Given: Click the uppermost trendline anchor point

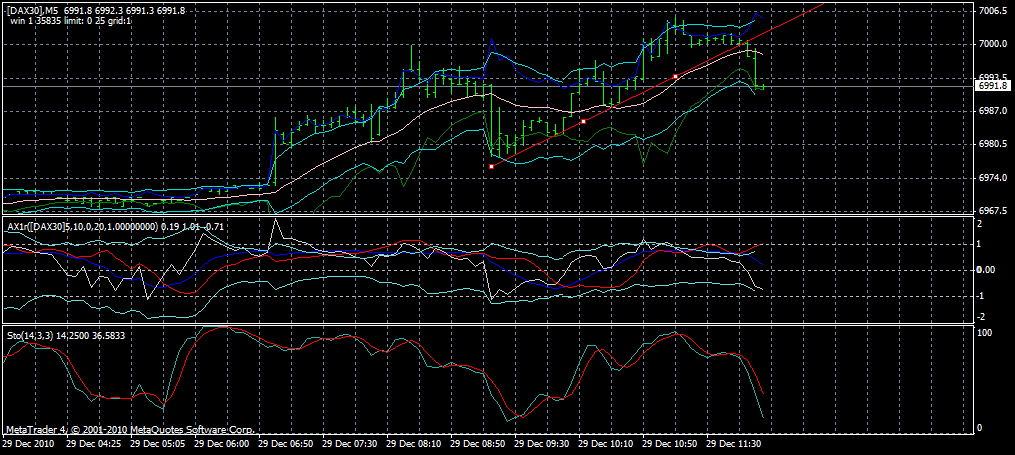Looking at the screenshot, I should (676, 76).
